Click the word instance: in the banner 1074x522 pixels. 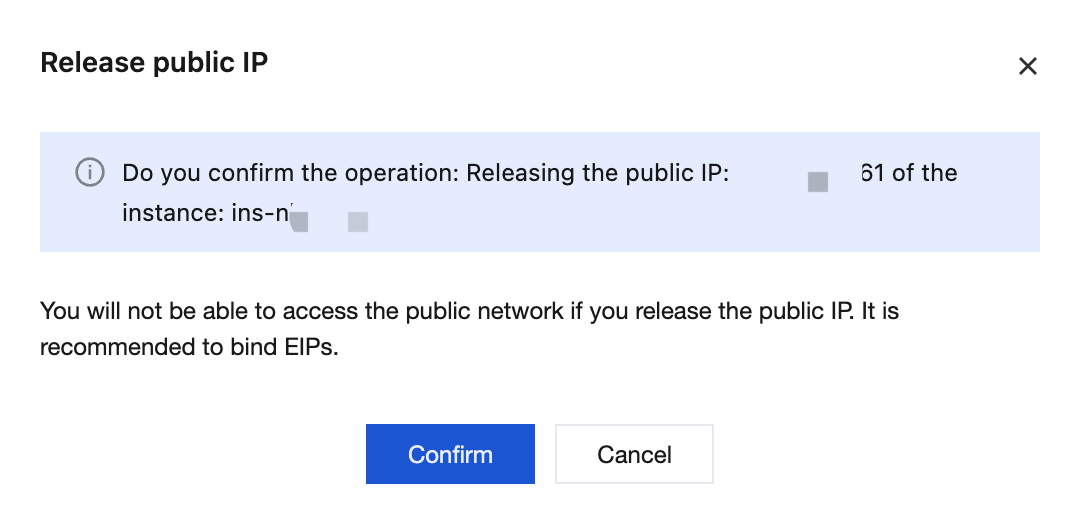click(173, 213)
